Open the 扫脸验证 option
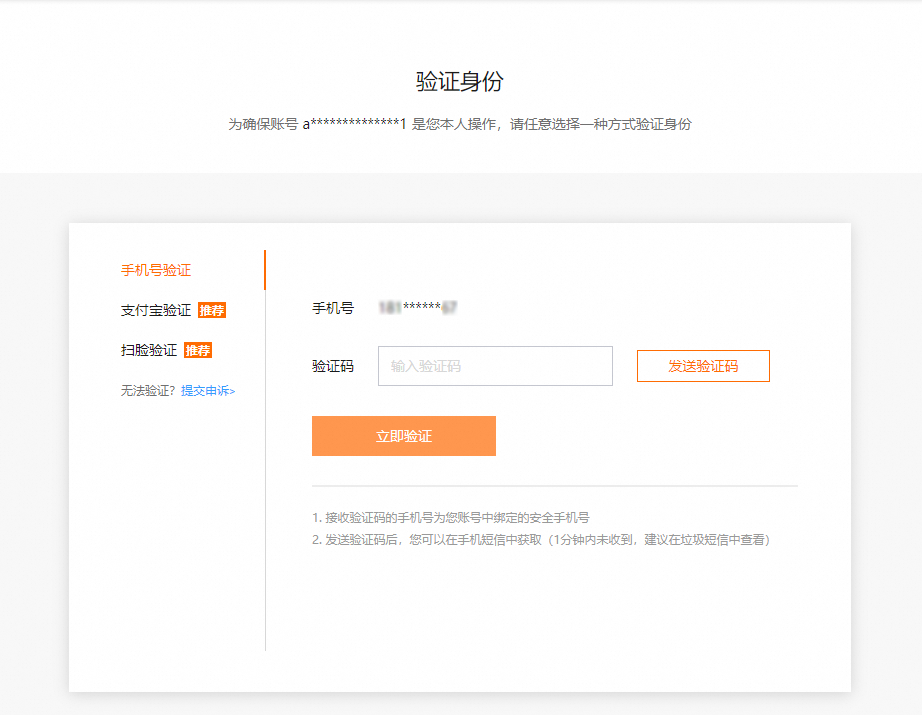This screenshot has width=922, height=715. (x=149, y=350)
